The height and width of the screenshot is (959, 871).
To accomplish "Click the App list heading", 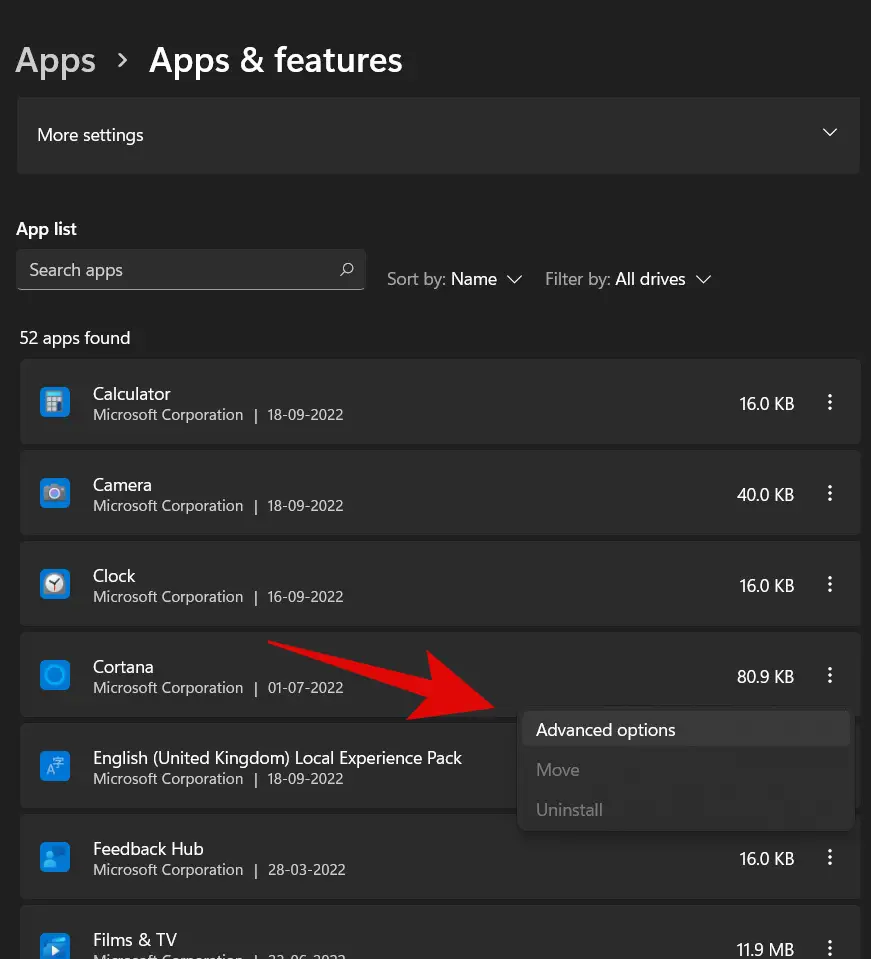I will point(46,229).
